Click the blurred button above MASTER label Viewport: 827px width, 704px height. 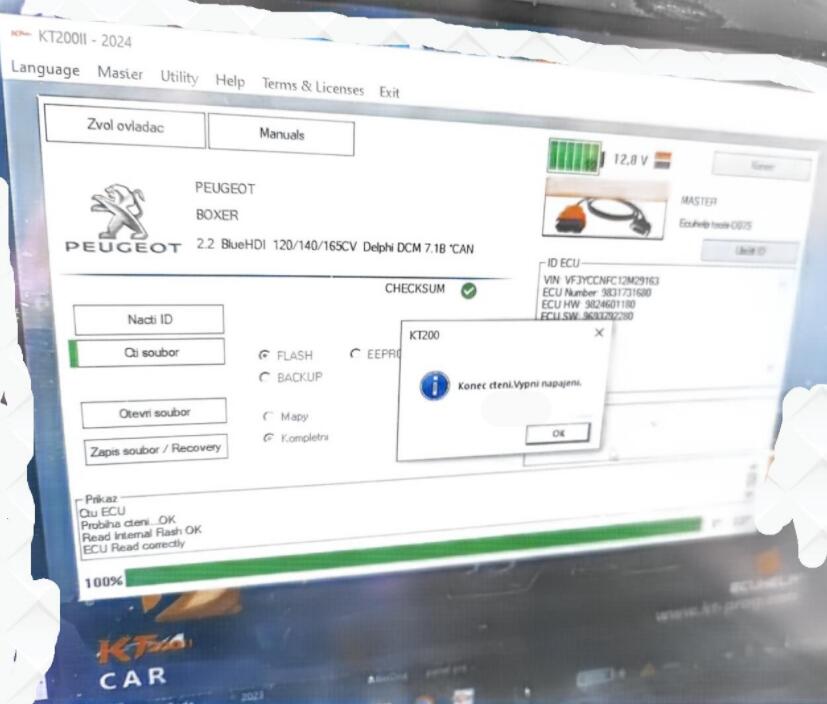tap(762, 166)
